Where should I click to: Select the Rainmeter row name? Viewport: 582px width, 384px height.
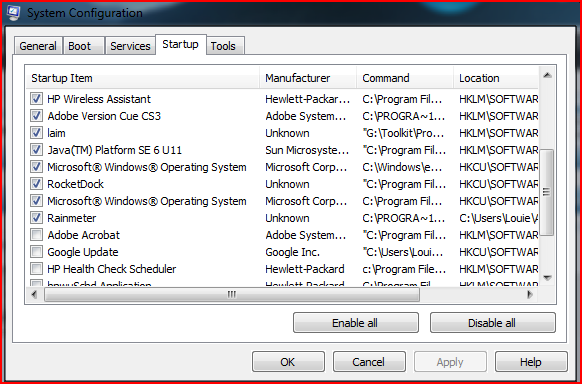pyautogui.click(x=72, y=218)
